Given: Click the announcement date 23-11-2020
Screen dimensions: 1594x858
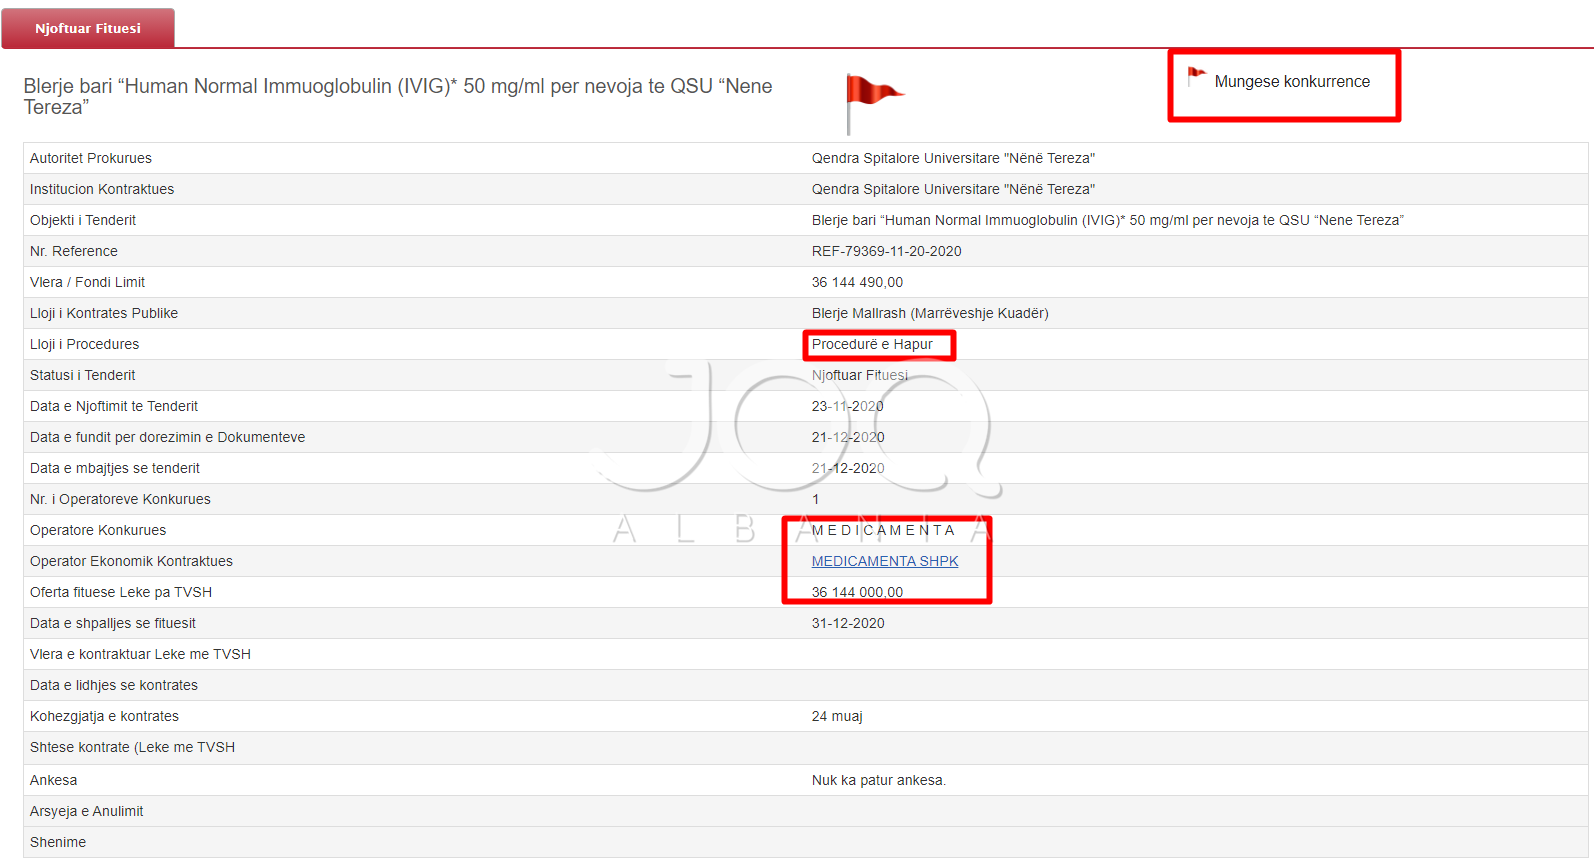Looking at the screenshot, I should [847, 406].
